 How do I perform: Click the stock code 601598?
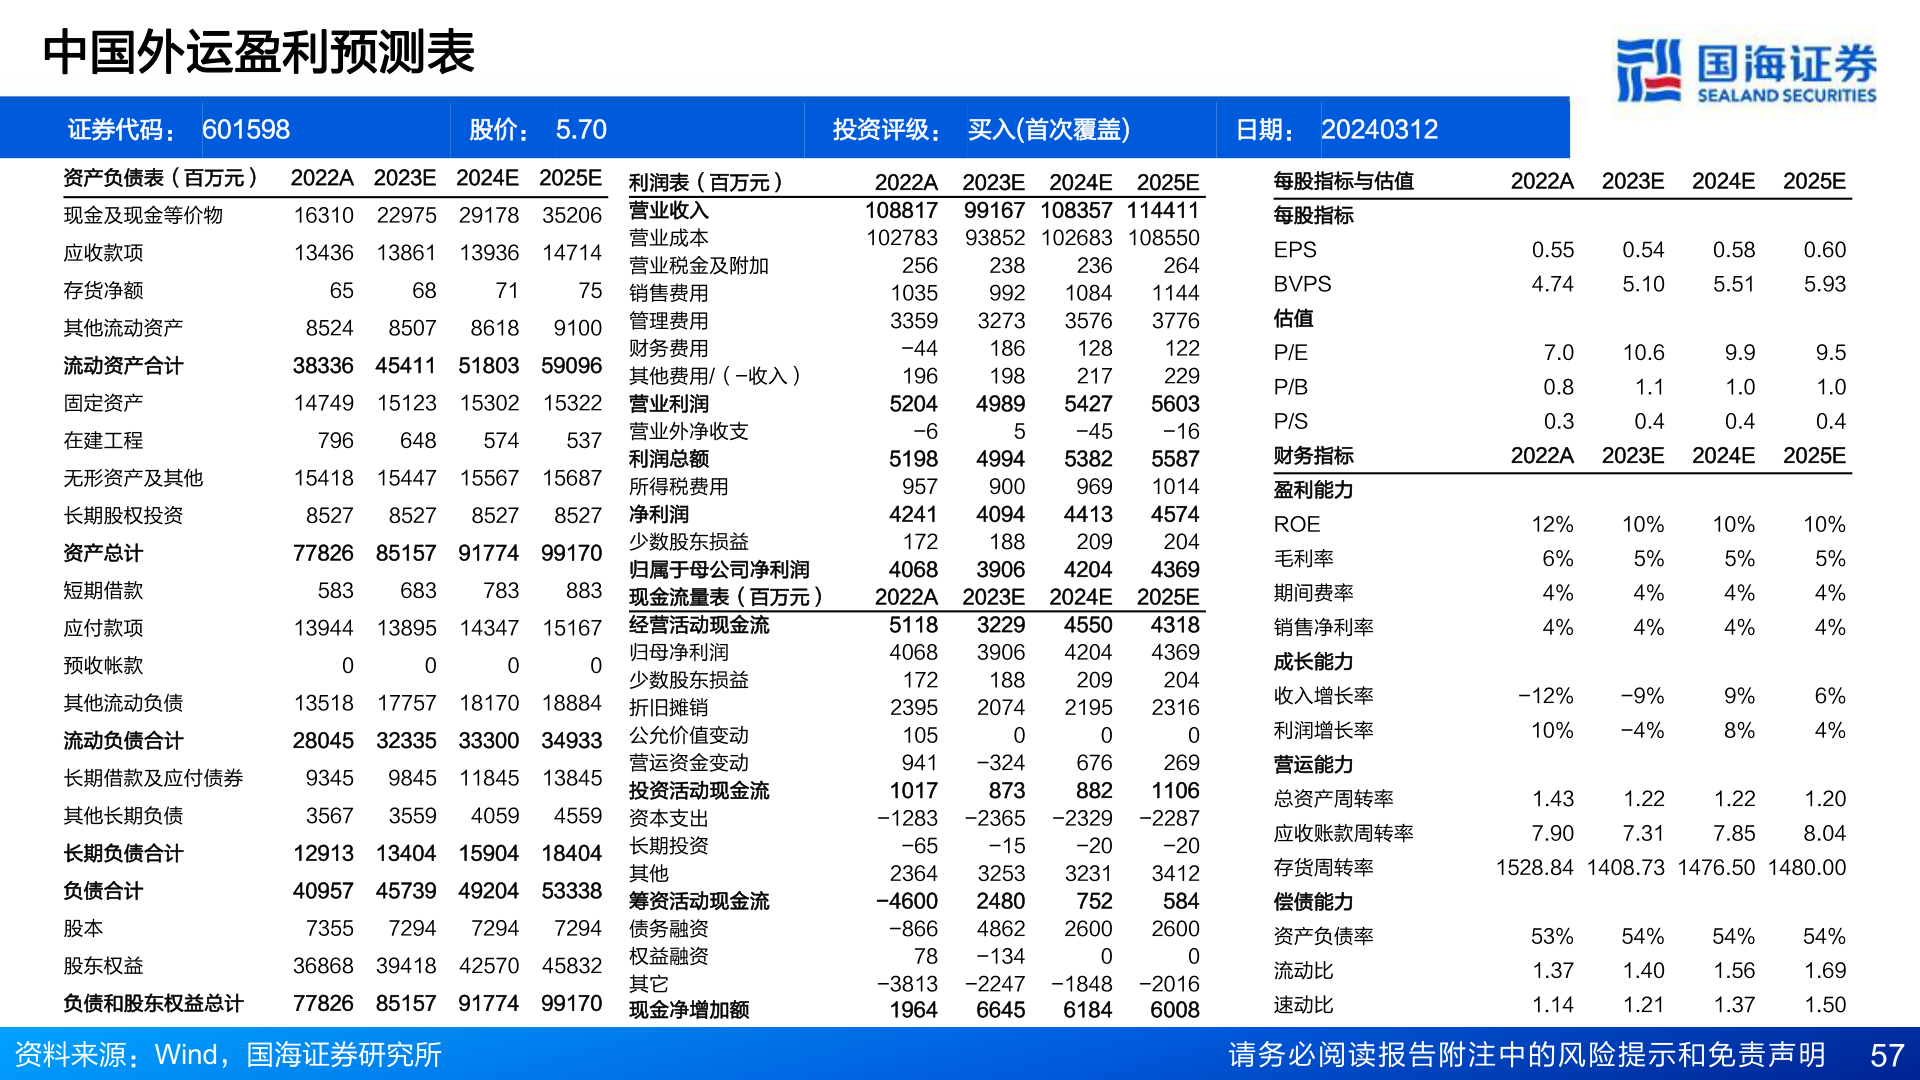click(246, 130)
